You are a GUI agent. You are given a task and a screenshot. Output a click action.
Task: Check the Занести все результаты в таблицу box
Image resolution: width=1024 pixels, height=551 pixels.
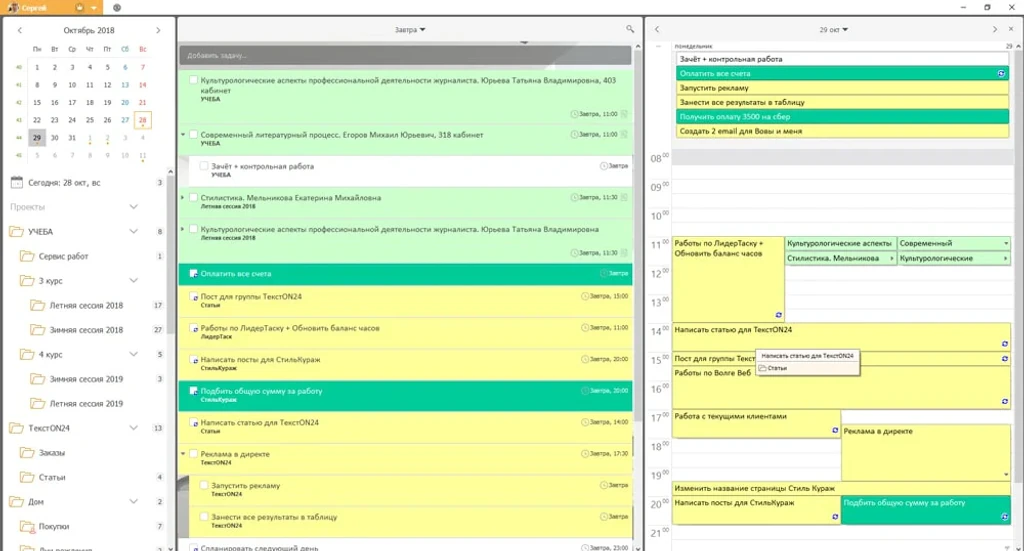coord(204,516)
